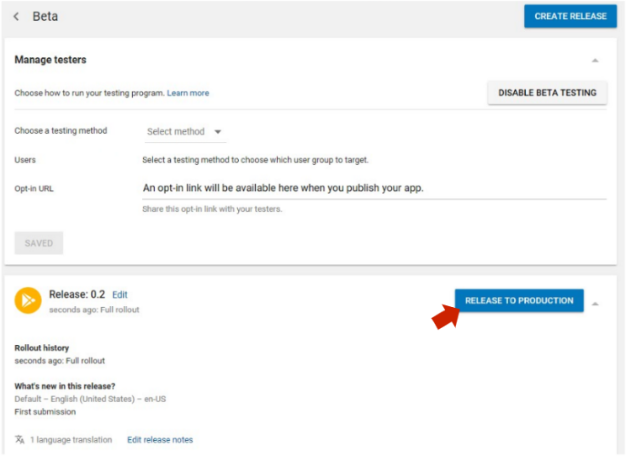Click What's new in this release heading
Screen dimensions: 631x461
64,386
